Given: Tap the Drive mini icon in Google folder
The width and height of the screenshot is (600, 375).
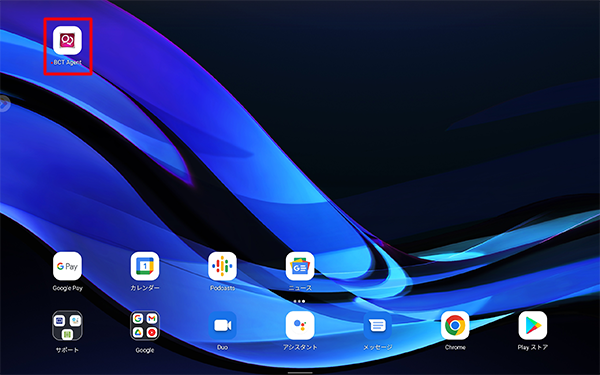Looking at the screenshot, I should (138, 333).
